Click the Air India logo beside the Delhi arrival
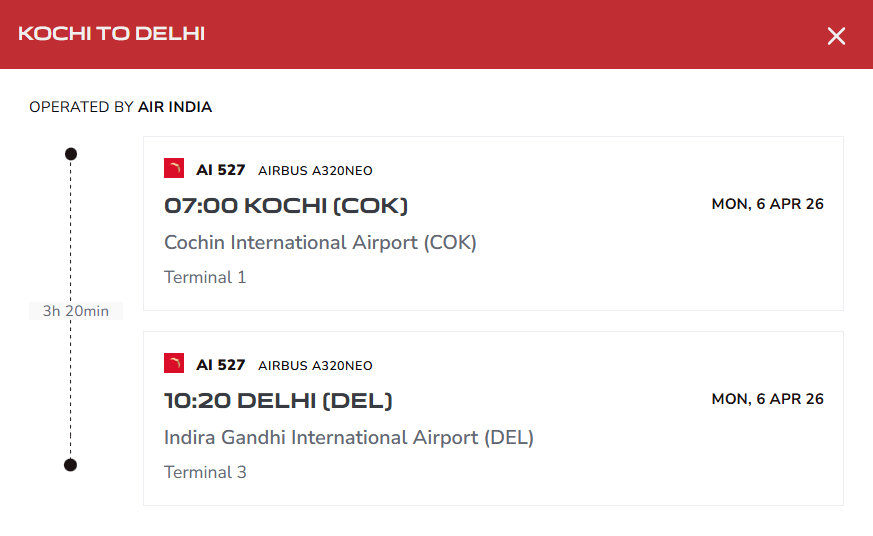The width and height of the screenshot is (873, 536). click(x=174, y=364)
